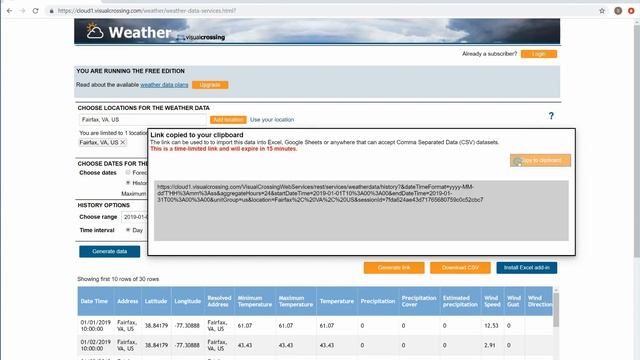The height and width of the screenshot is (360, 640).
Task: Click the Add location button
Action: tap(228, 120)
